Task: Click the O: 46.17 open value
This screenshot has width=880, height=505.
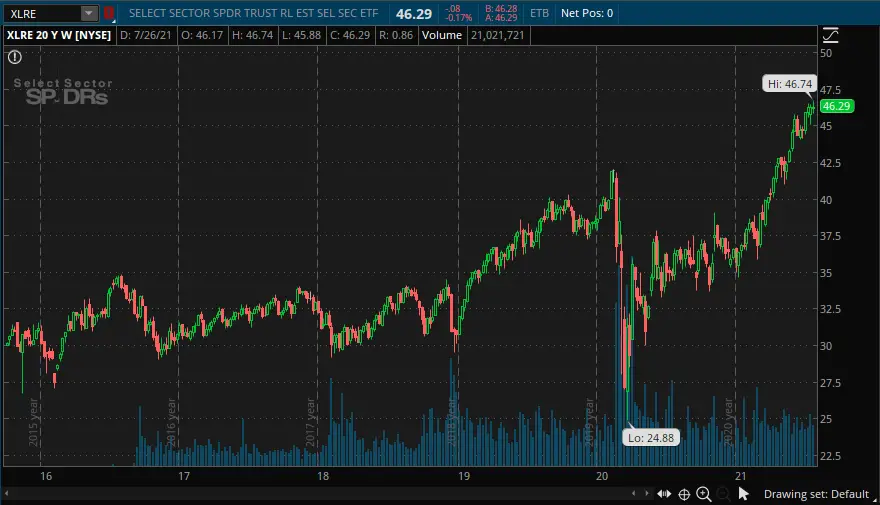Action: (201, 35)
